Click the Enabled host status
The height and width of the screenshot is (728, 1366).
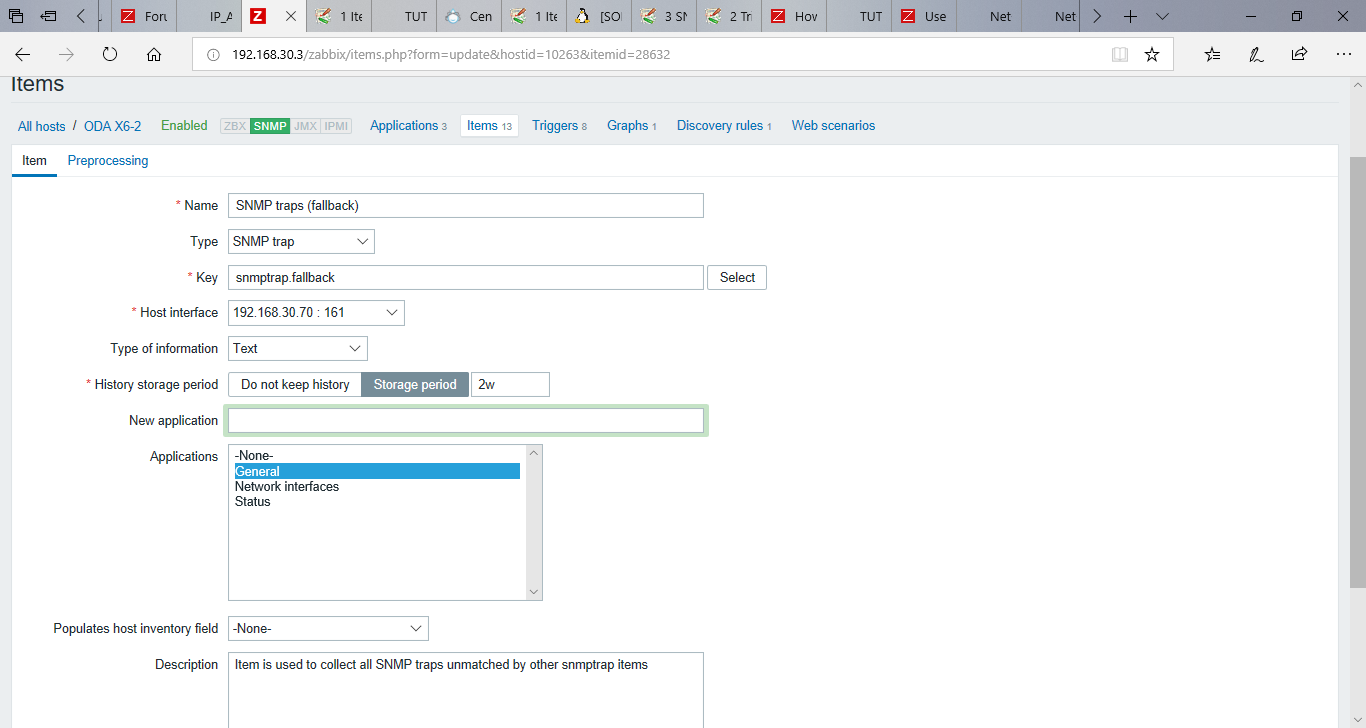(x=184, y=126)
